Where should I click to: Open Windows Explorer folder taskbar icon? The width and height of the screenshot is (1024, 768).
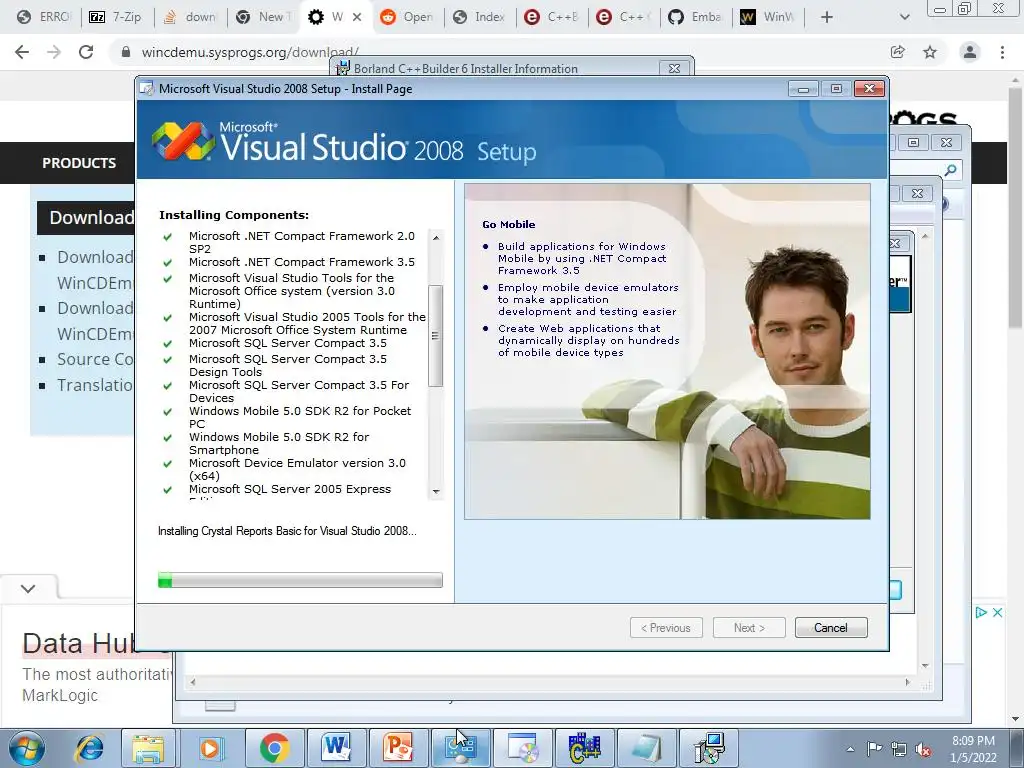point(148,748)
